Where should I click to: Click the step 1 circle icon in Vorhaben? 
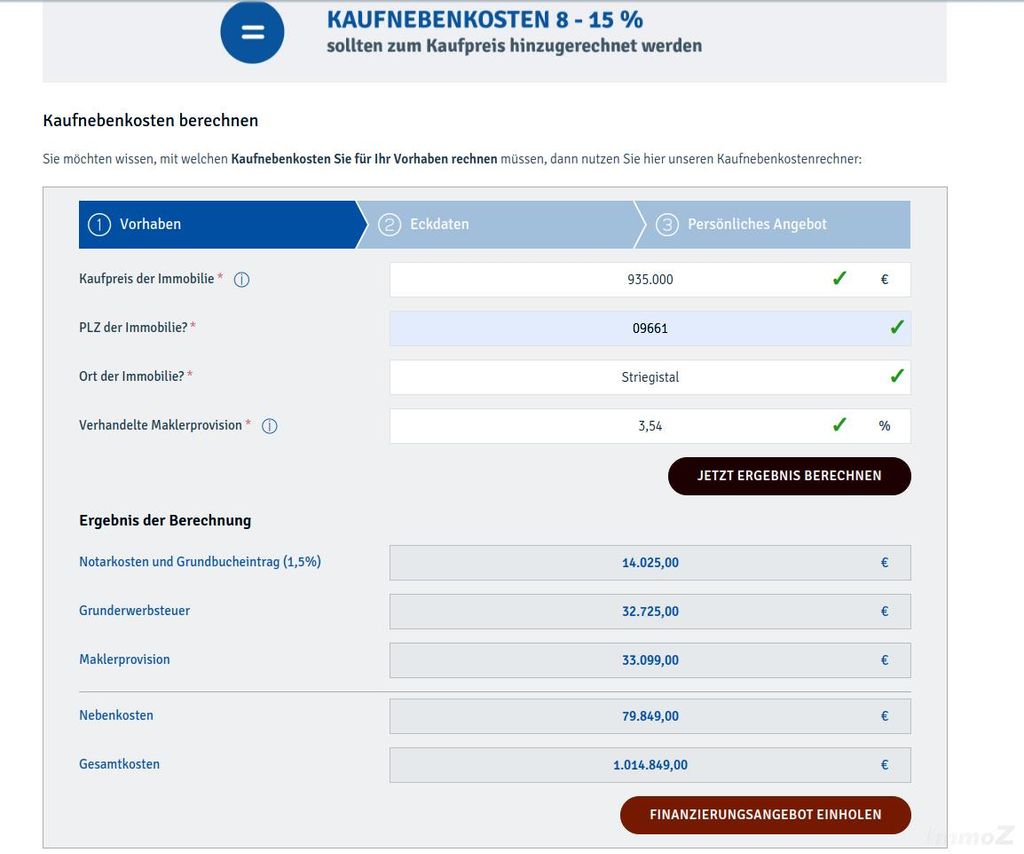[99, 225]
